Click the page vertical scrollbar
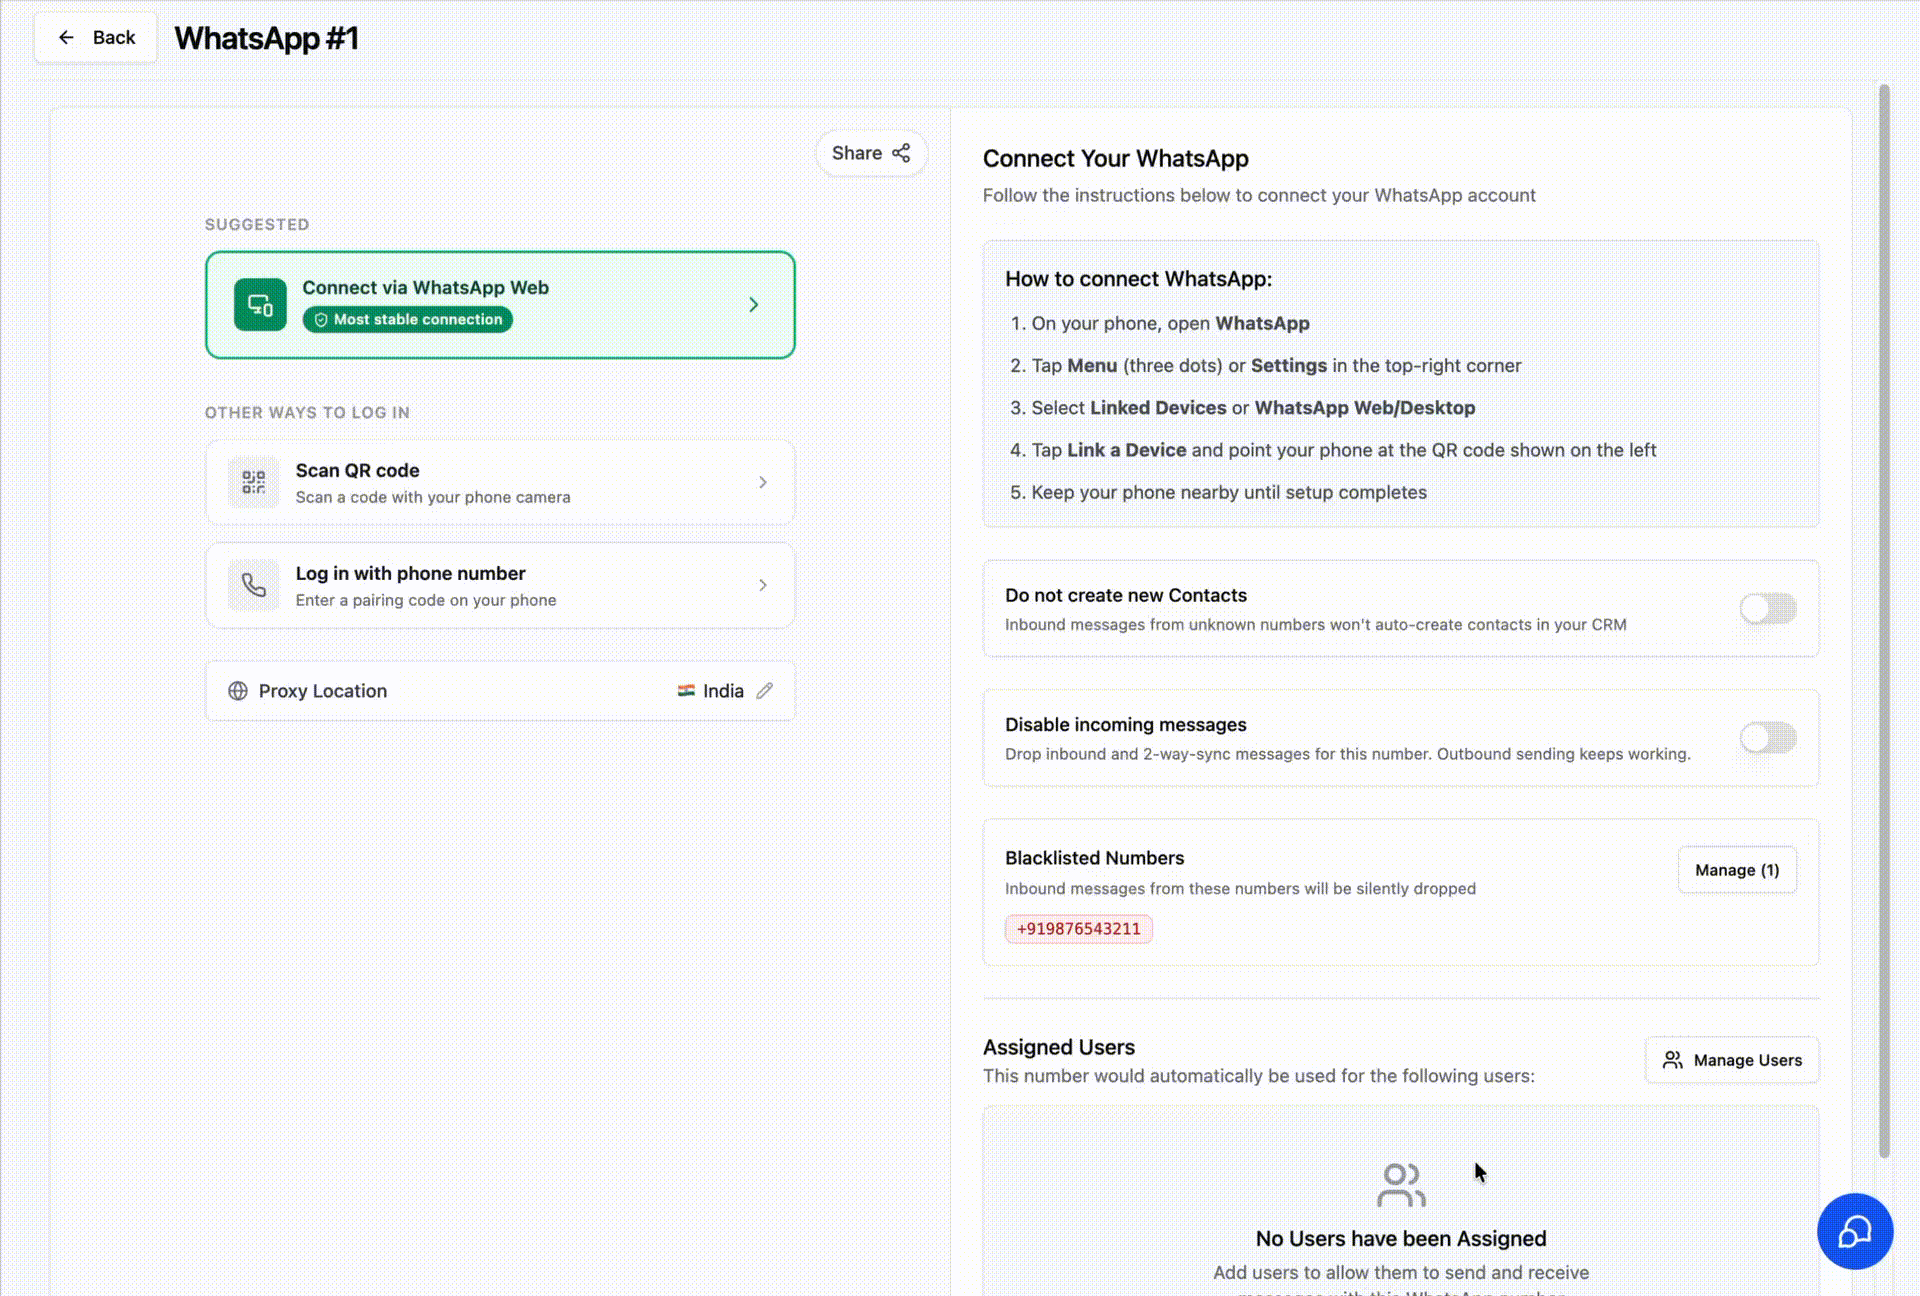Viewport: 1920px width, 1296px height. pos(1884,620)
